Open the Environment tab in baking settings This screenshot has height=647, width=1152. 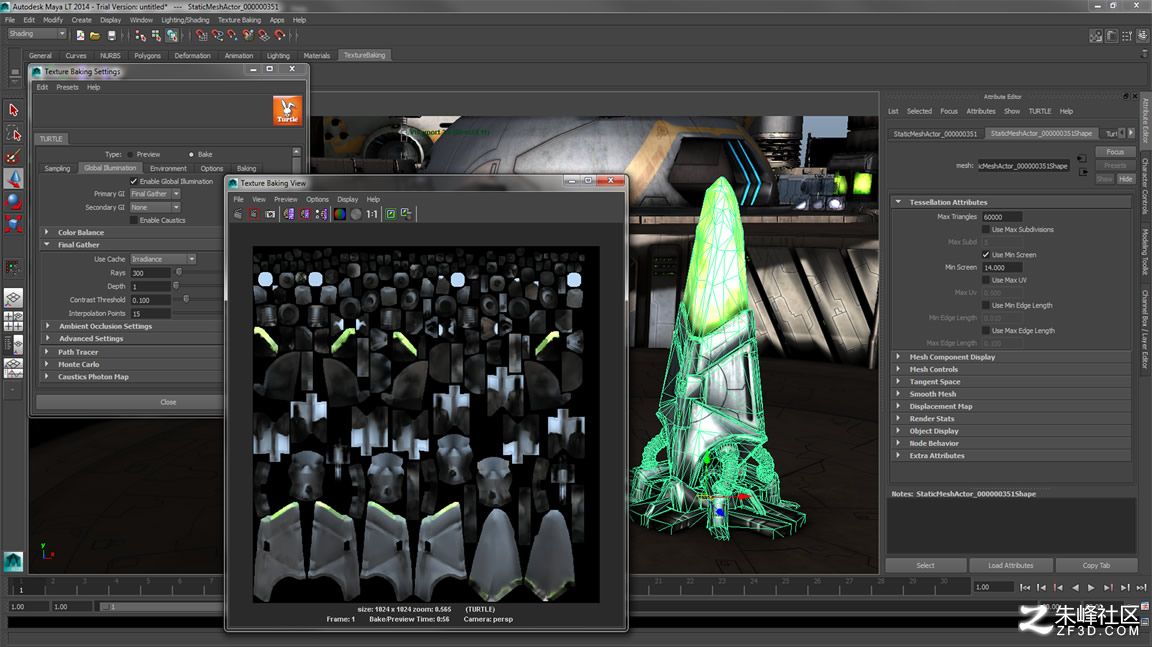coord(168,168)
